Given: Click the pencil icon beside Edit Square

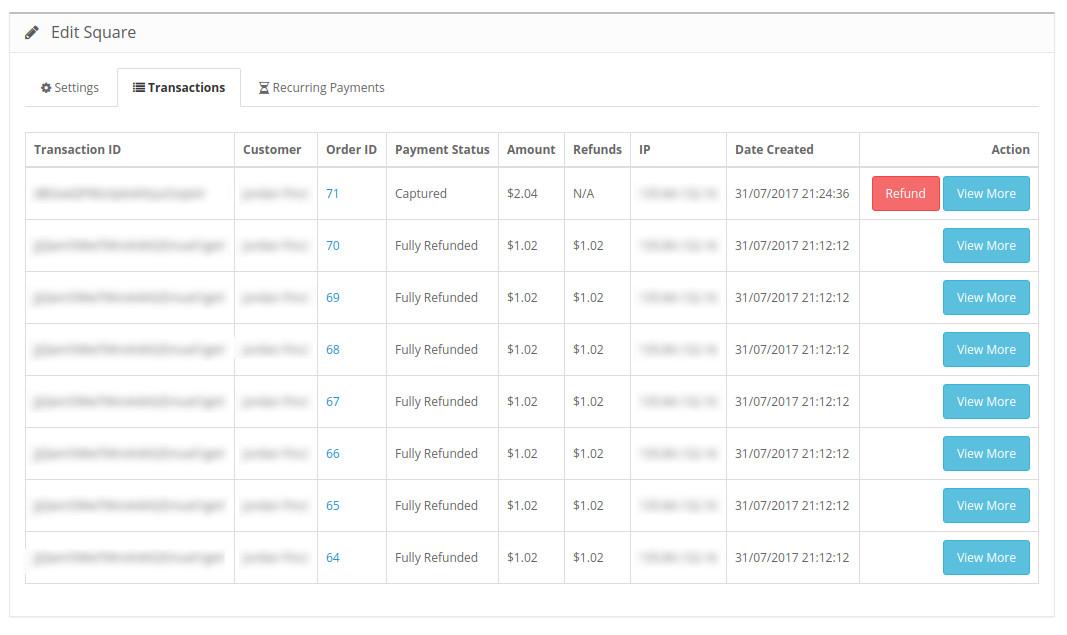Looking at the screenshot, I should point(32,33).
